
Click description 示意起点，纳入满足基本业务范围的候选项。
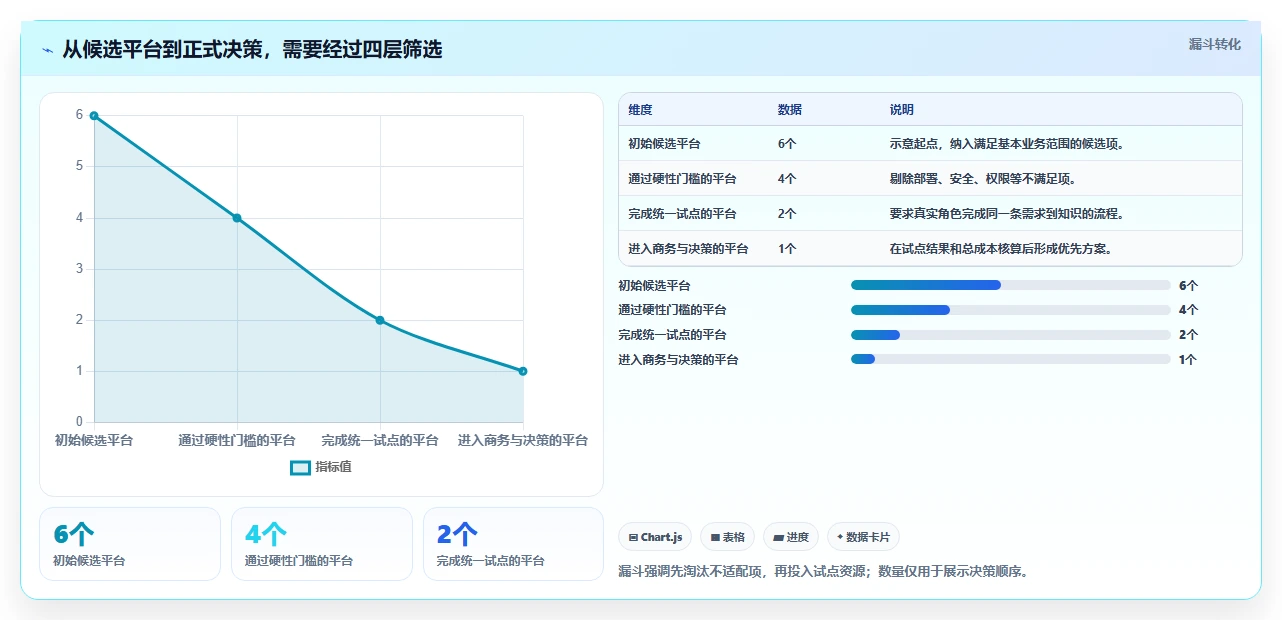point(1009,144)
